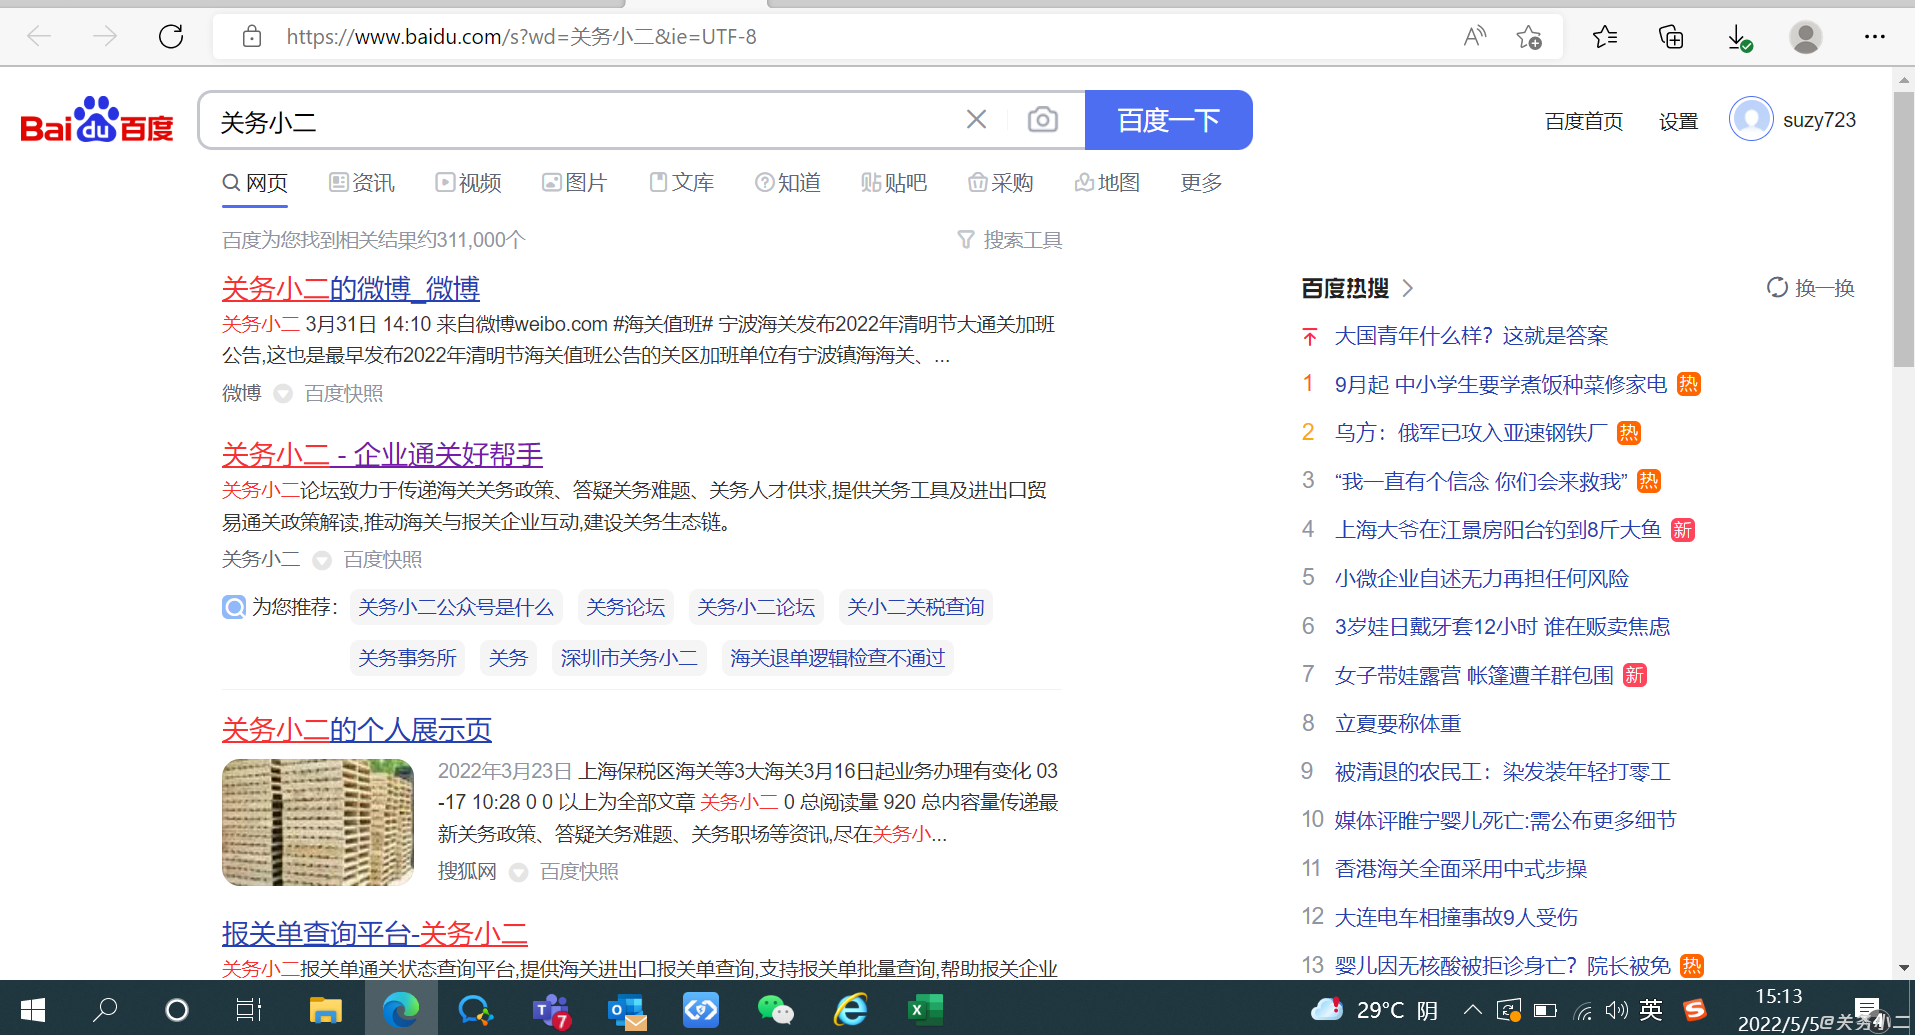This screenshot has height=1035, width=1915.
Task: Click the suzy723 account avatar
Action: (x=1750, y=120)
